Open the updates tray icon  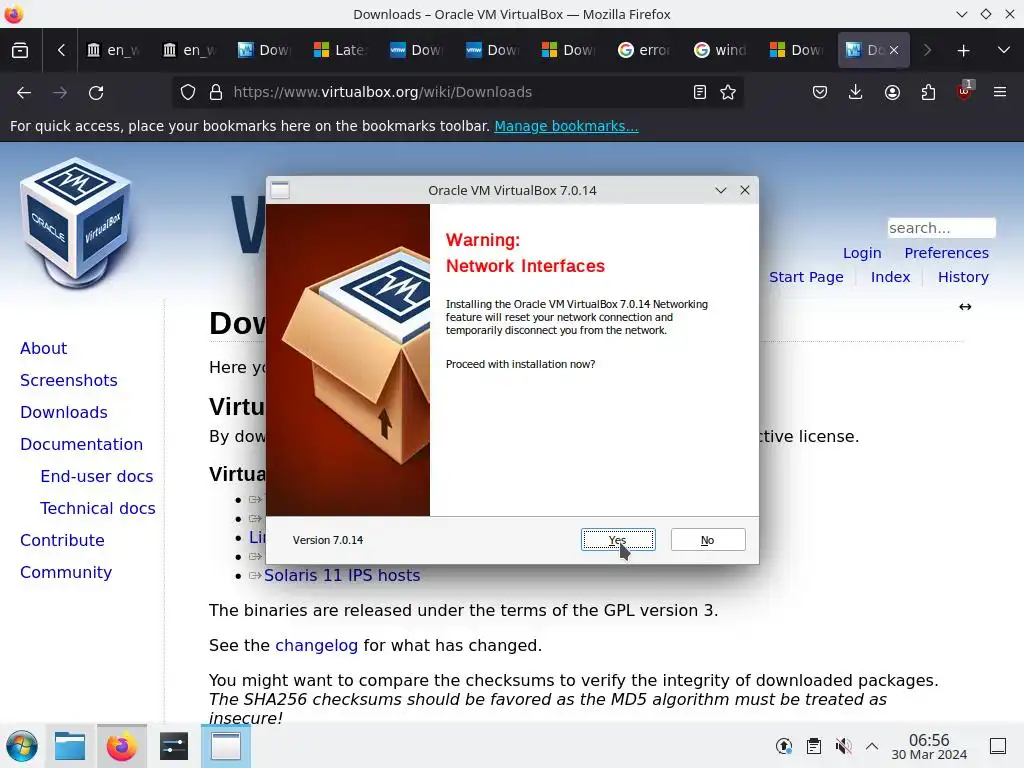pyautogui.click(x=784, y=746)
